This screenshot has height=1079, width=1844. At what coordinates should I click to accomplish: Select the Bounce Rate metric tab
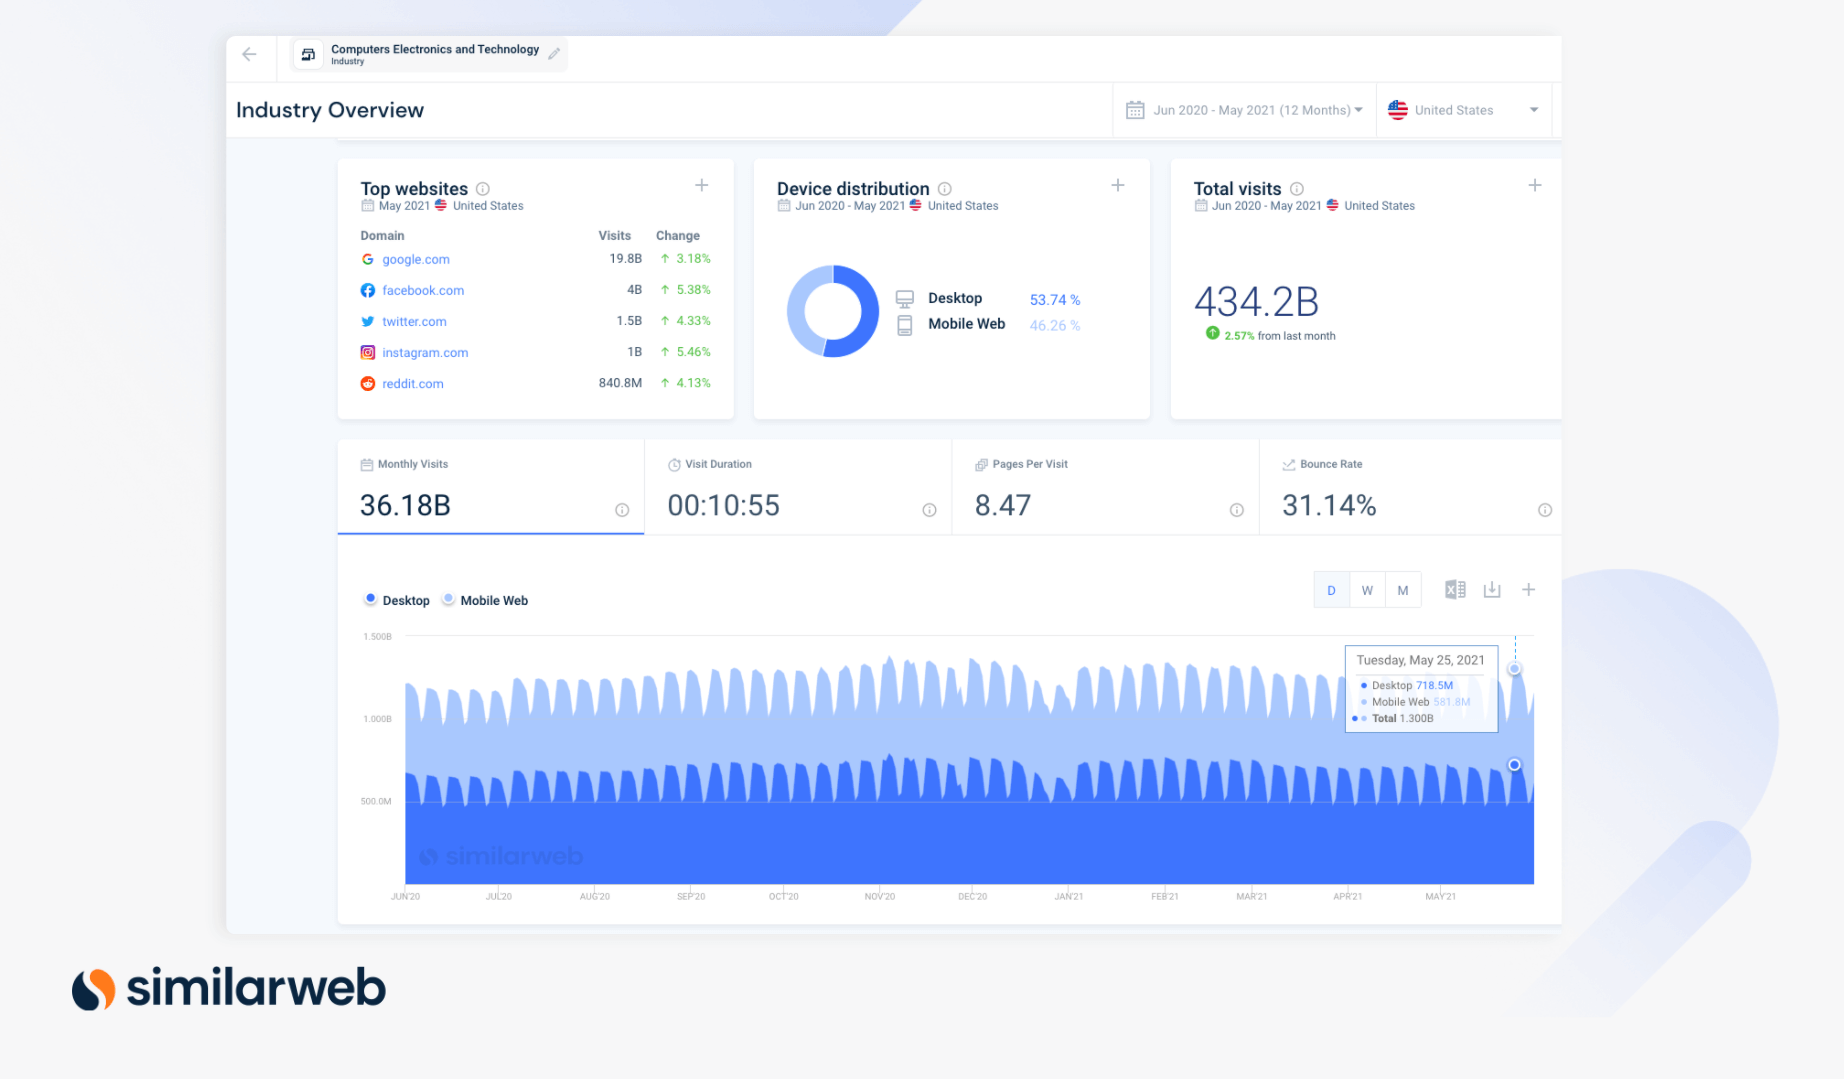[x=1411, y=488]
